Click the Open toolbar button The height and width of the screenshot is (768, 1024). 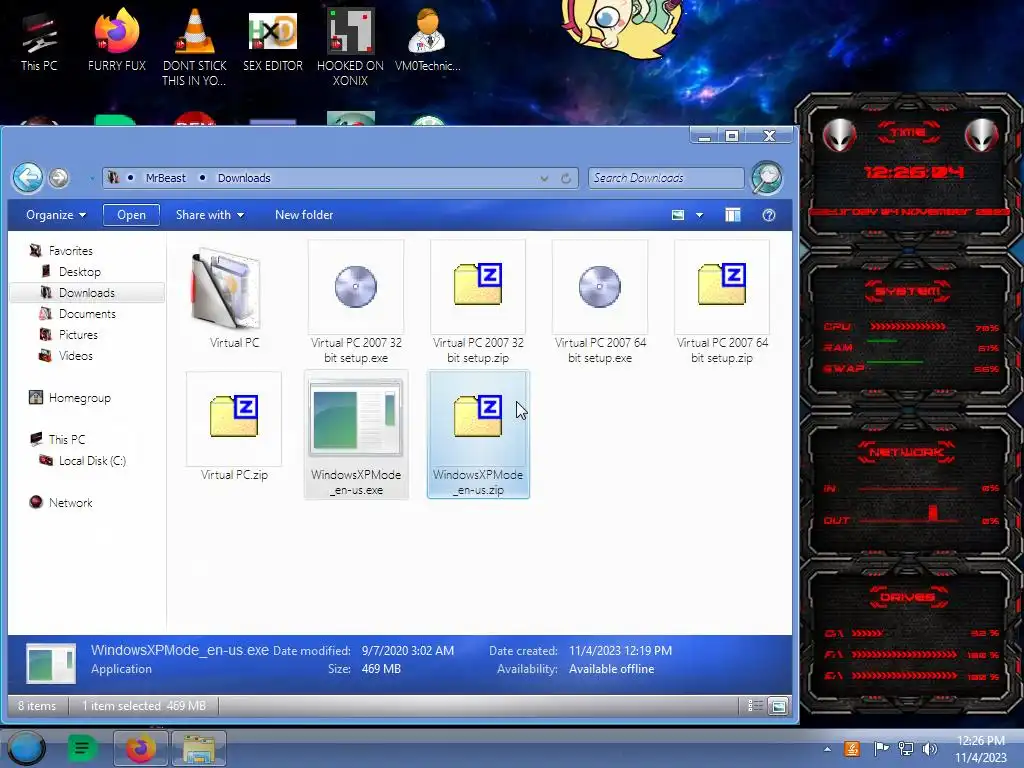pyautogui.click(x=131, y=215)
